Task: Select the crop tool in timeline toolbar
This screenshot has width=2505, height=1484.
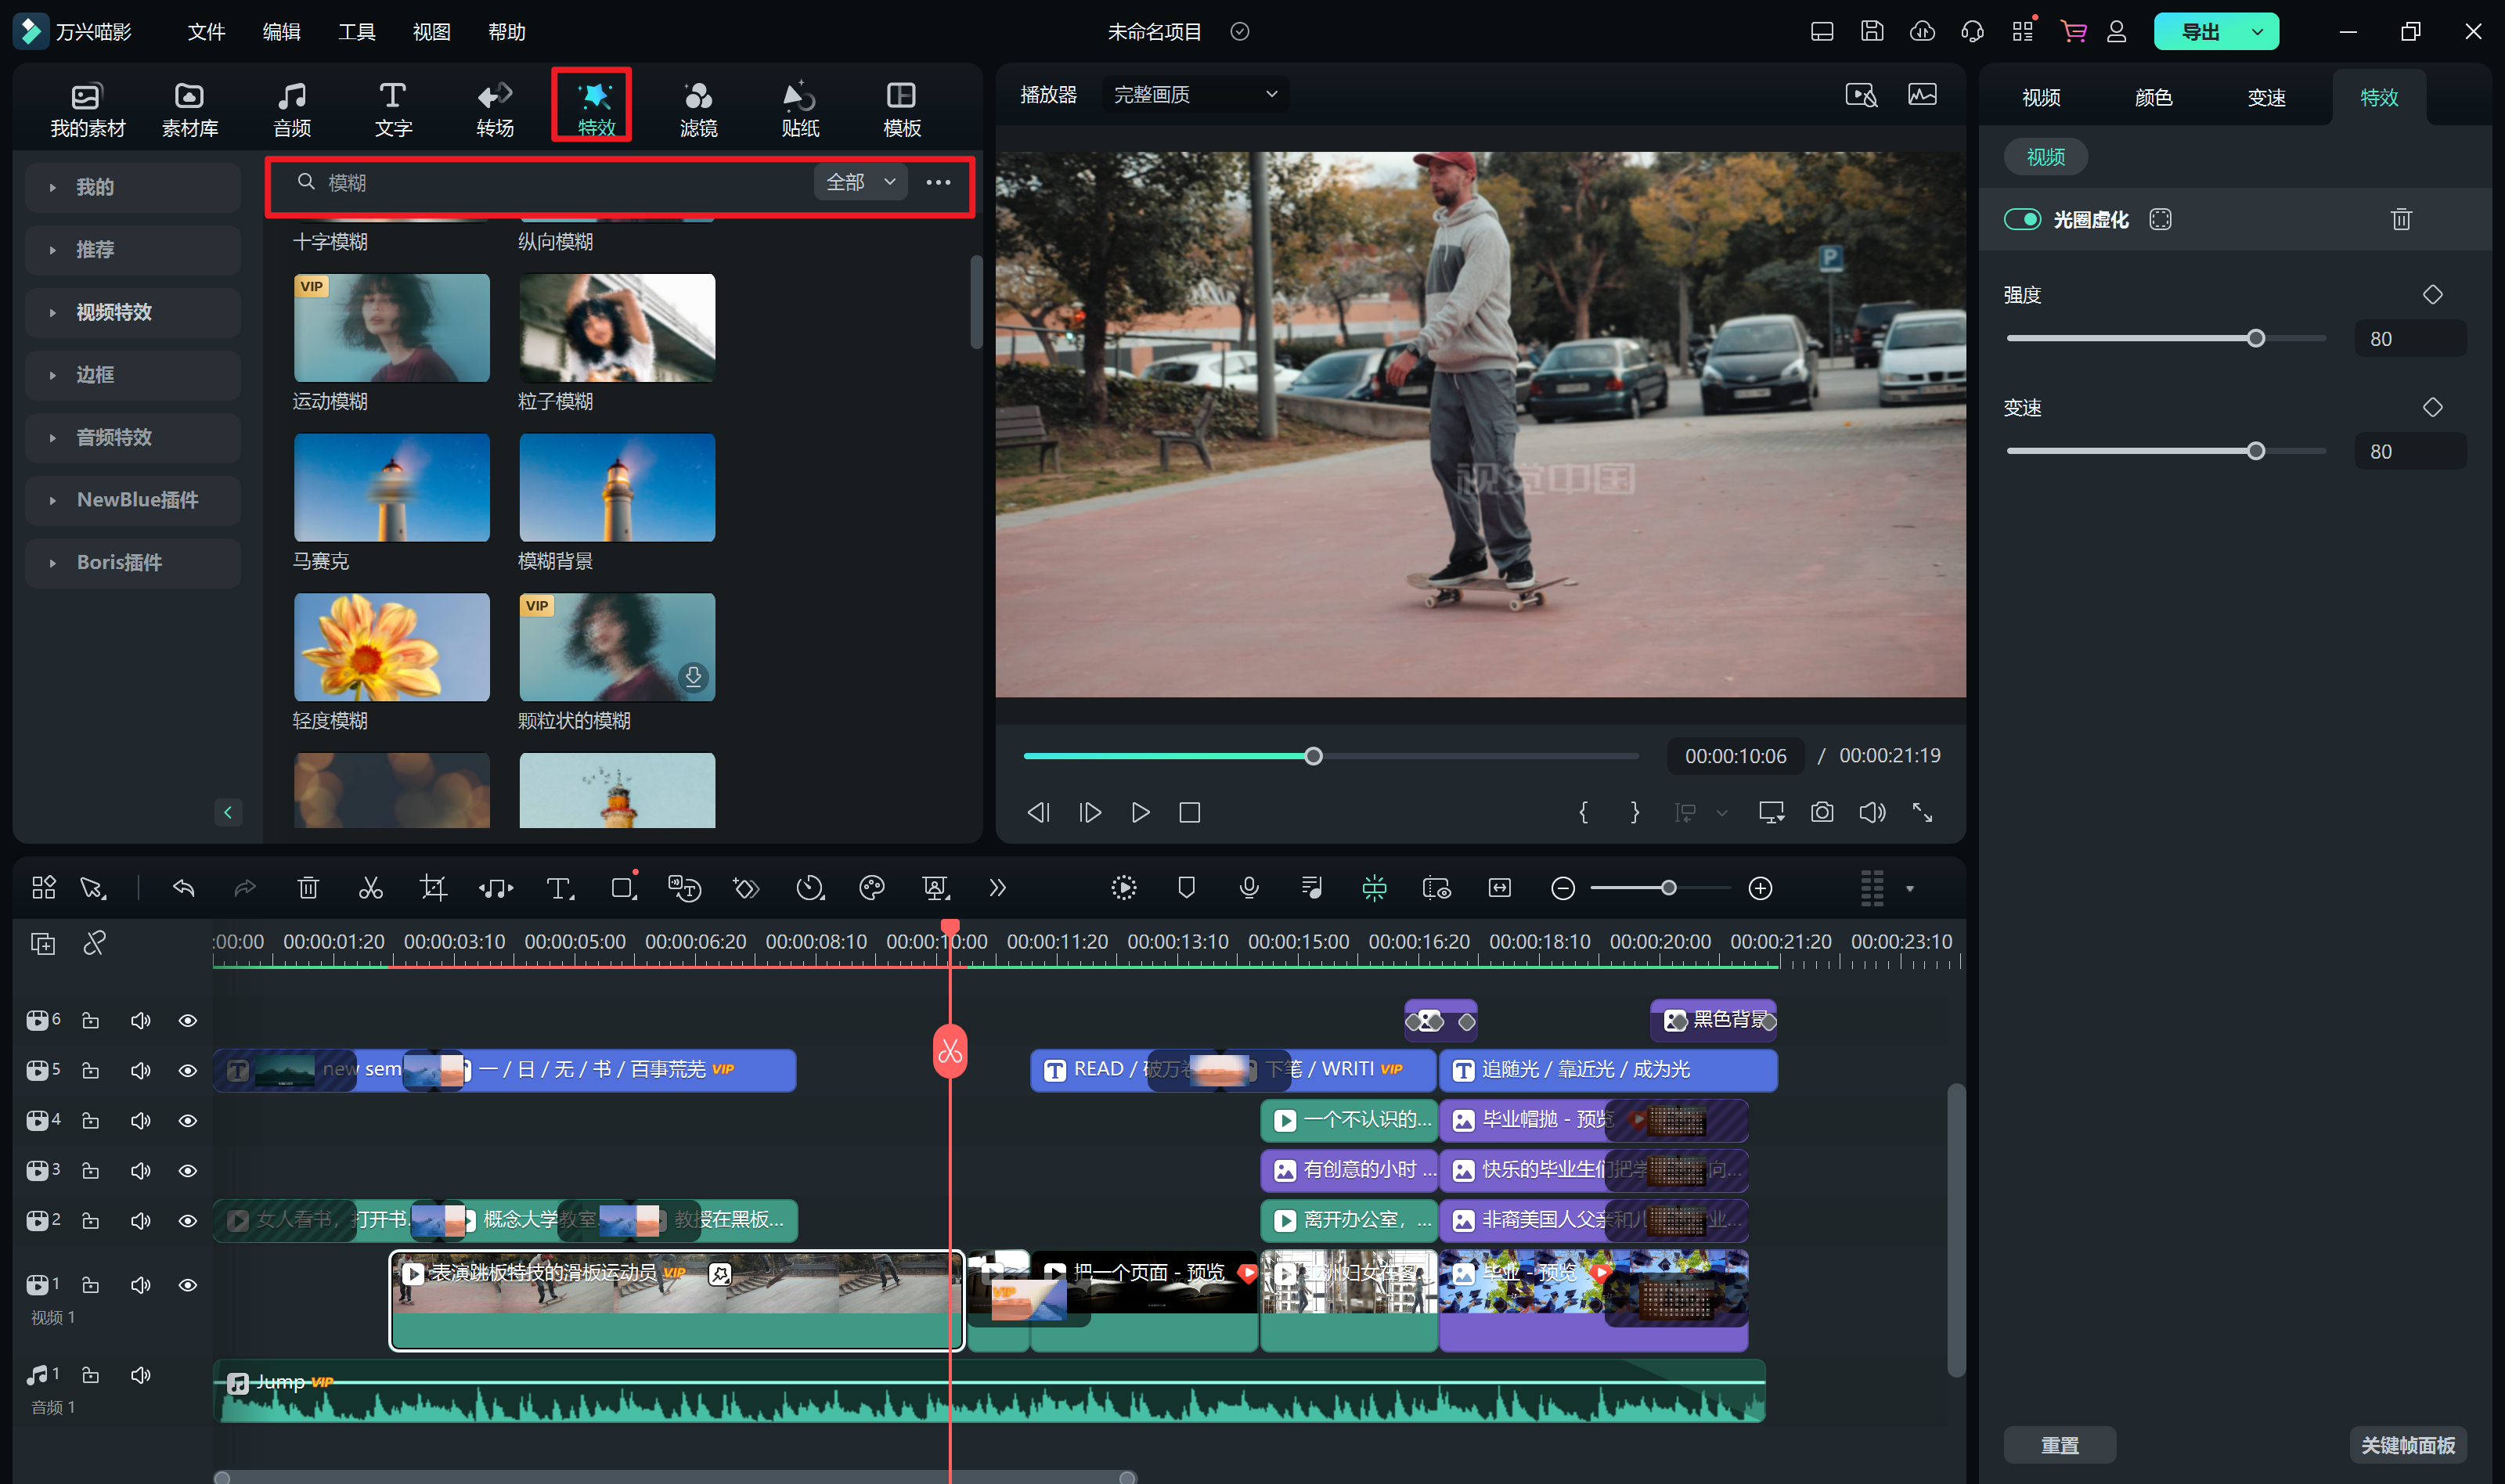Action: (433, 888)
